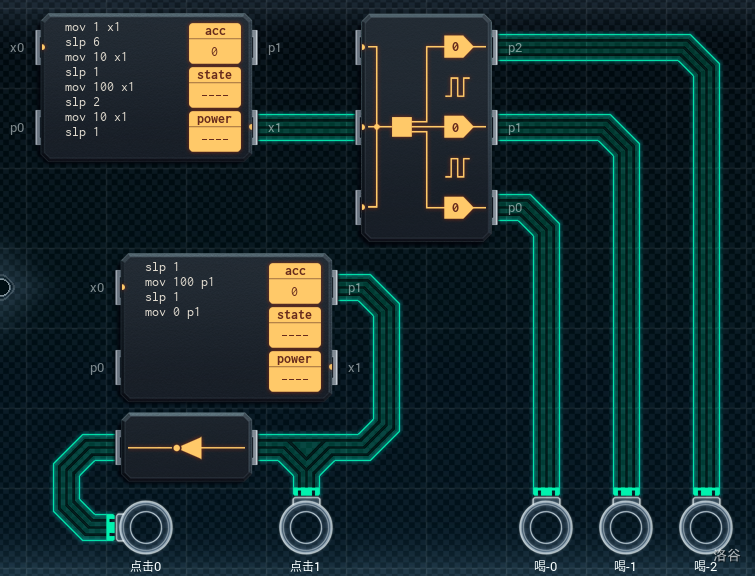The height and width of the screenshot is (576, 755).
Task: Click the state register of the top microcontroller
Action: tap(215, 86)
